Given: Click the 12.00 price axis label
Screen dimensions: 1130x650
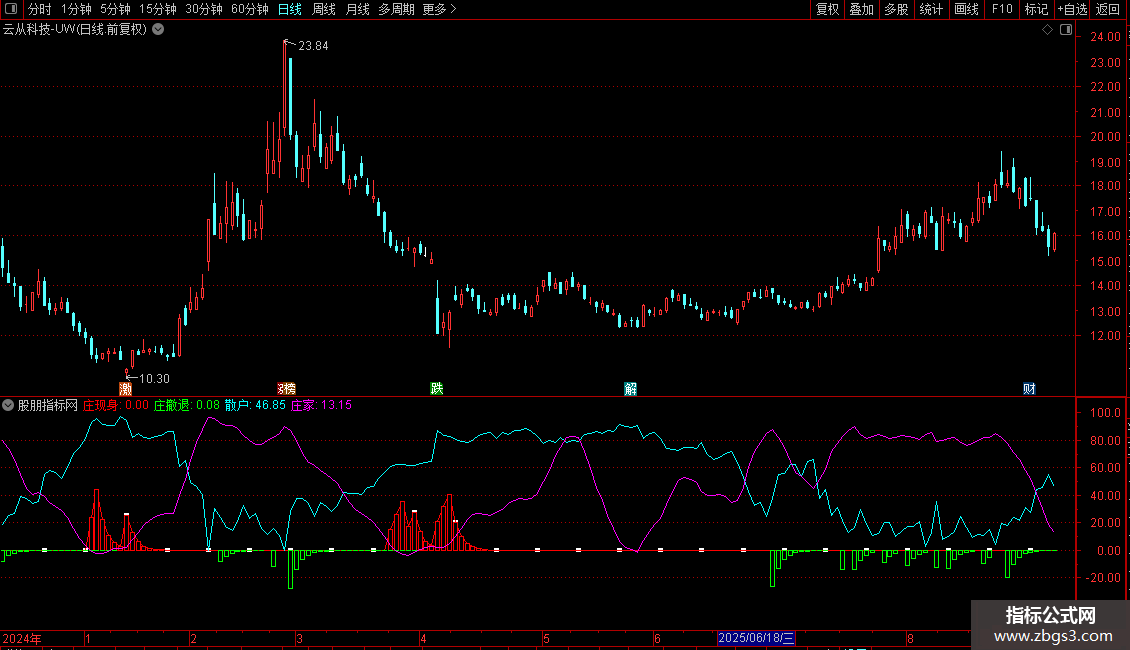Looking at the screenshot, I should point(1105,336).
